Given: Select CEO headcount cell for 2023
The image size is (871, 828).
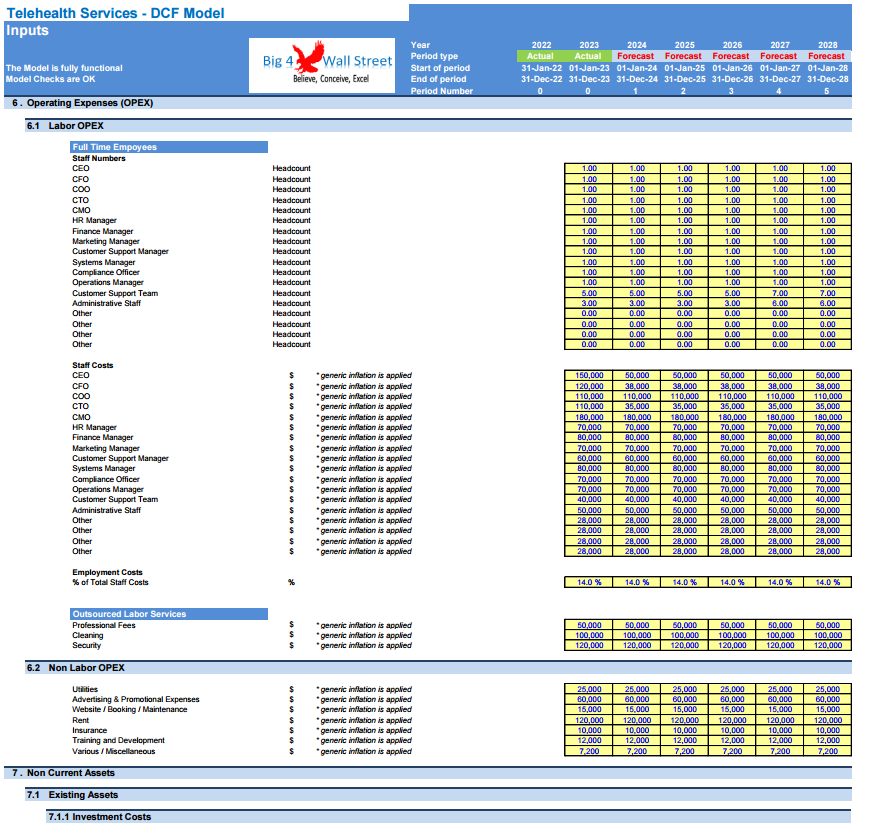Looking at the screenshot, I should [589, 168].
